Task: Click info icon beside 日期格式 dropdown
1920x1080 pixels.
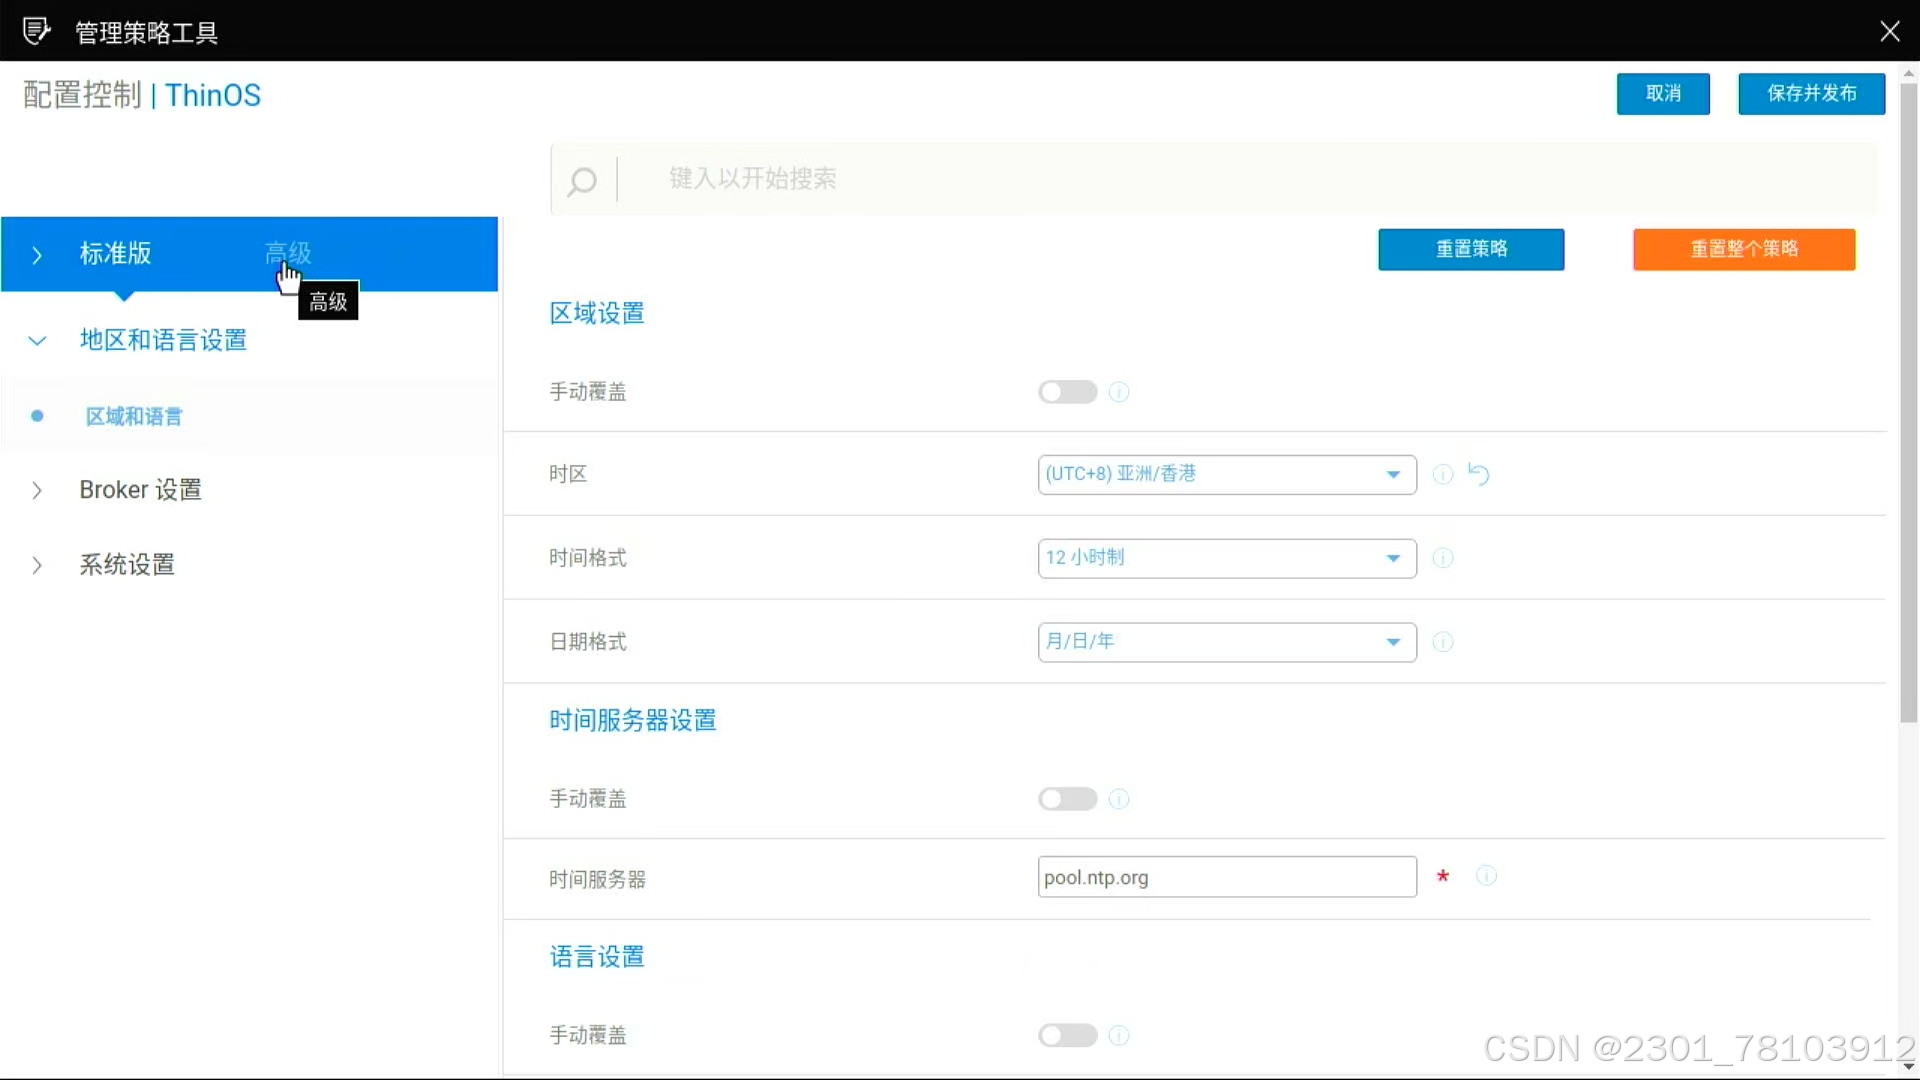Action: pos(1442,642)
